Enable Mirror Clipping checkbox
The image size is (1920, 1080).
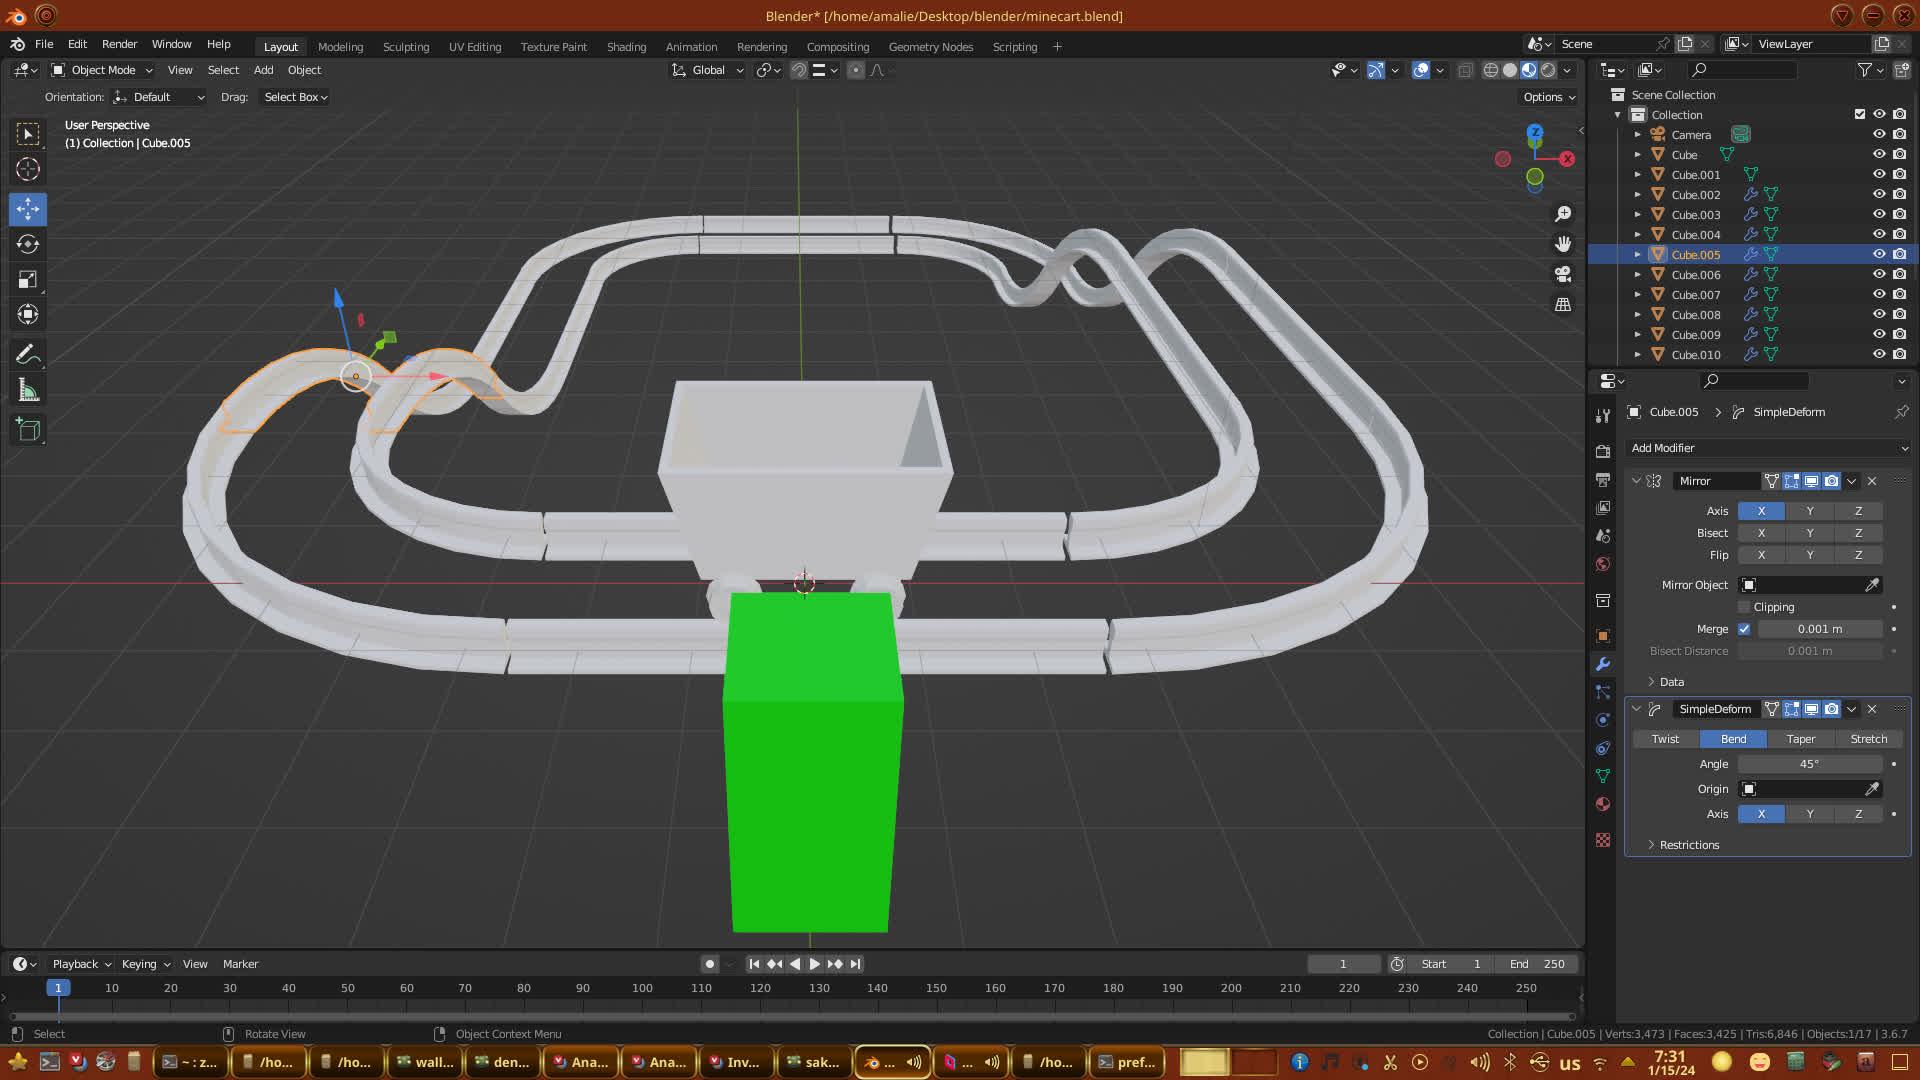1744,607
